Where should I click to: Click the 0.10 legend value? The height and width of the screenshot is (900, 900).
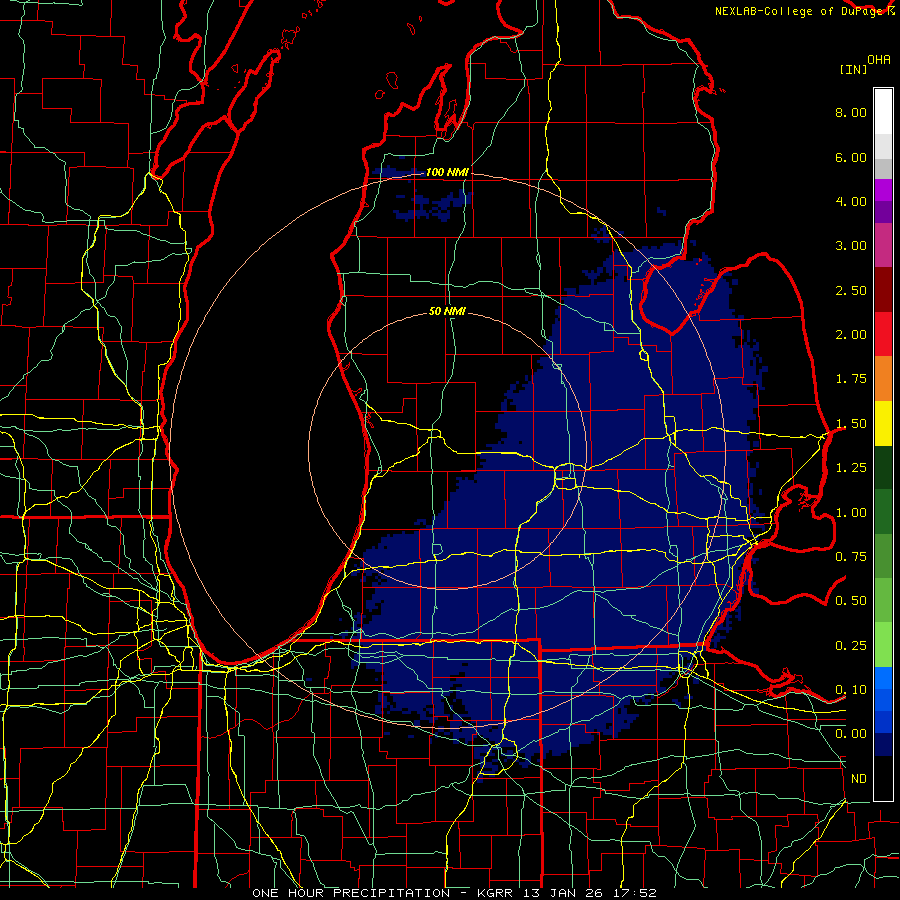[851, 690]
